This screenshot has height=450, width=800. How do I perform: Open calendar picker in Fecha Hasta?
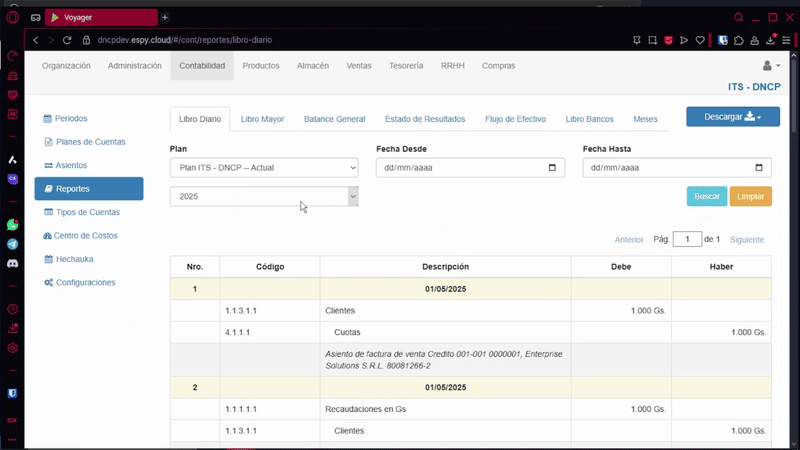pos(759,168)
